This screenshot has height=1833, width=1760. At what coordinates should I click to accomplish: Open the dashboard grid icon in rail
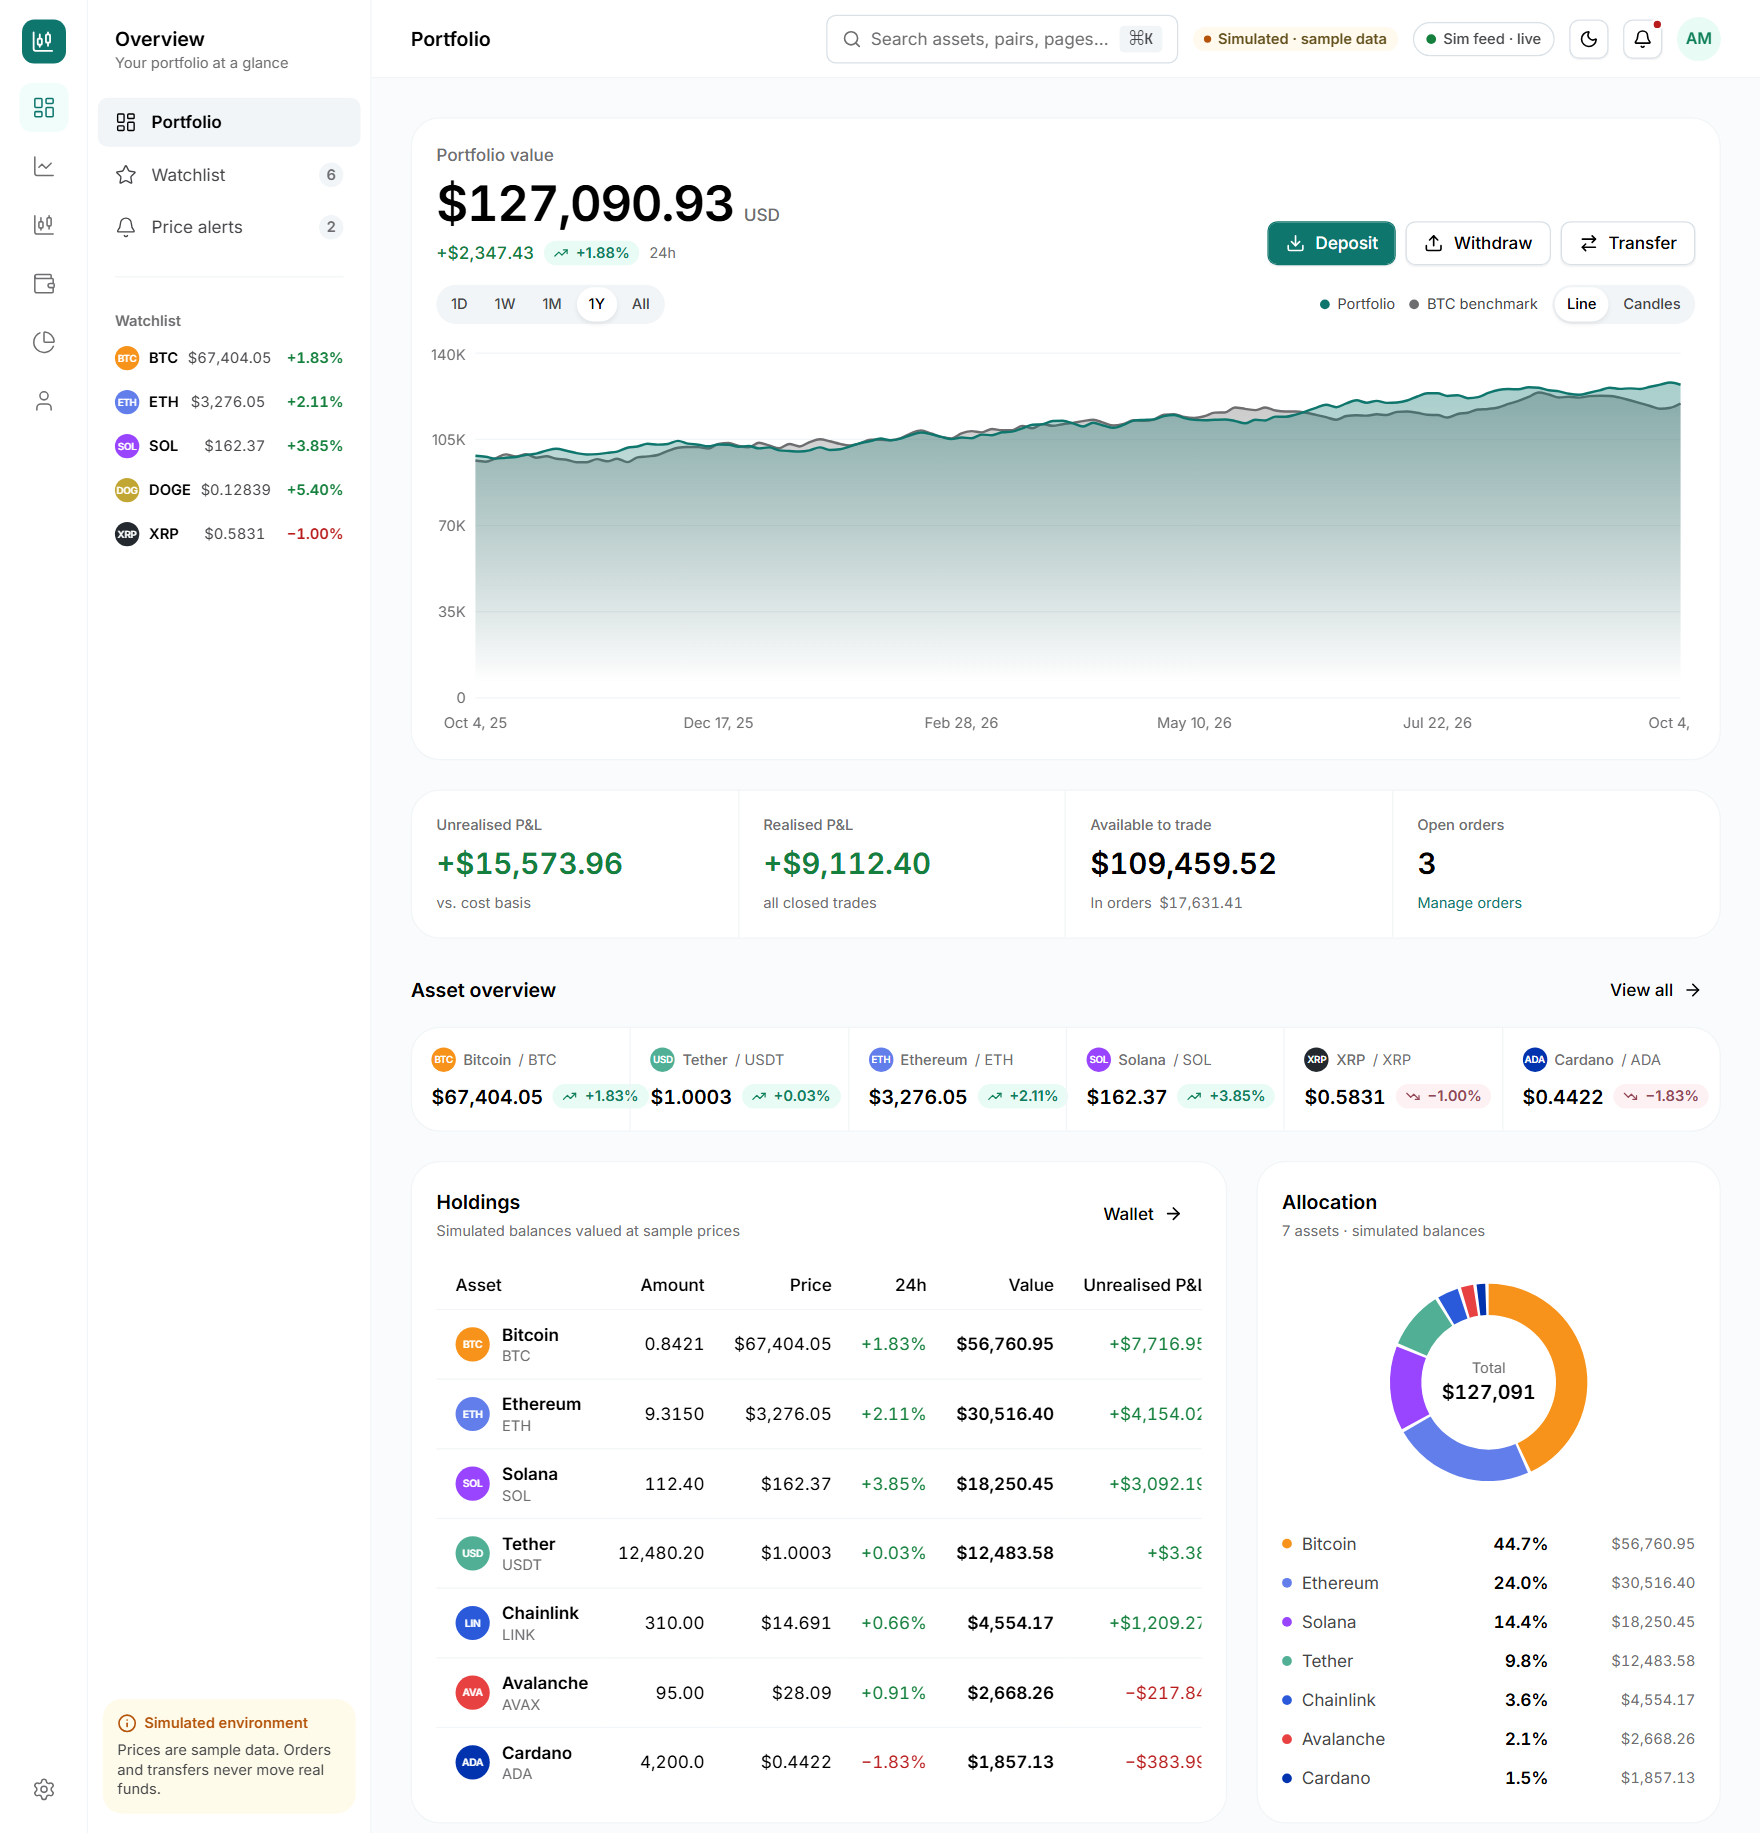pos(44,107)
